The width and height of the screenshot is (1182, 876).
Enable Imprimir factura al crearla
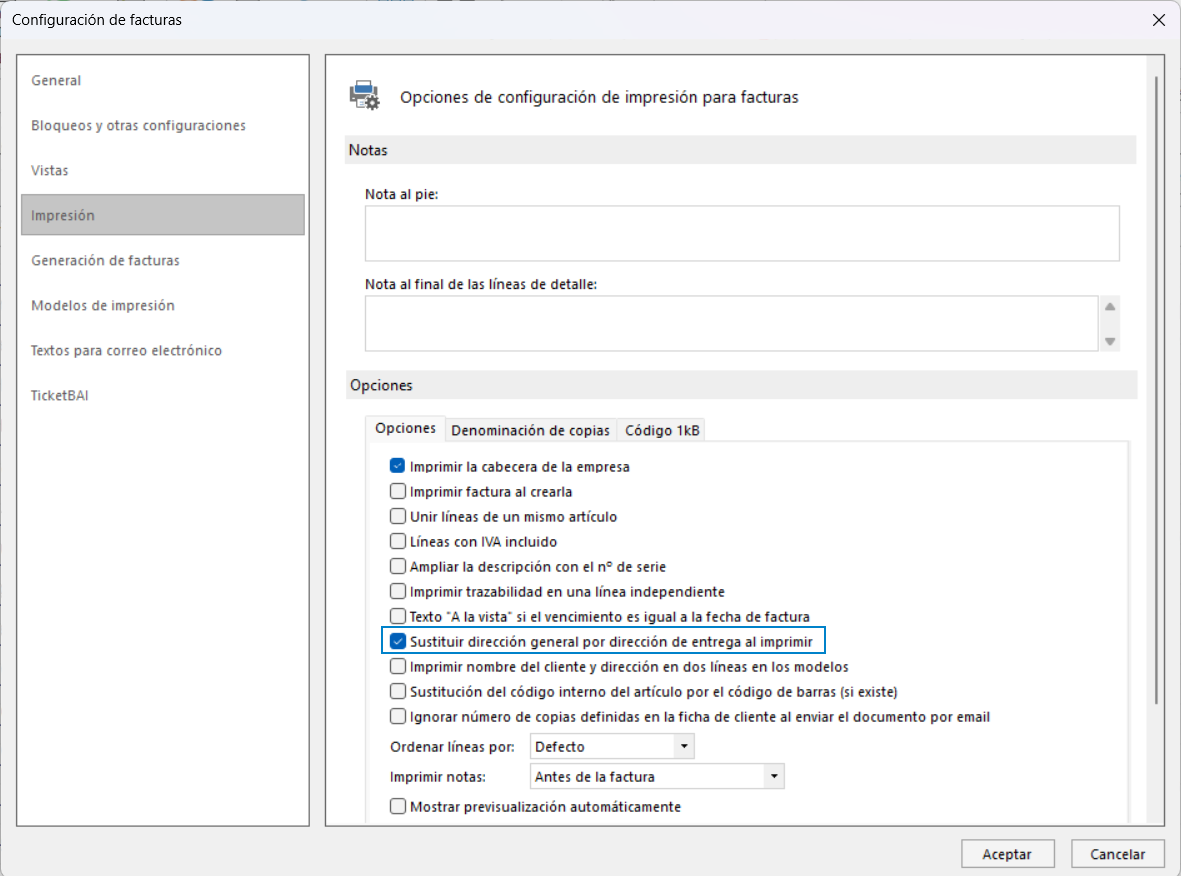coord(397,492)
